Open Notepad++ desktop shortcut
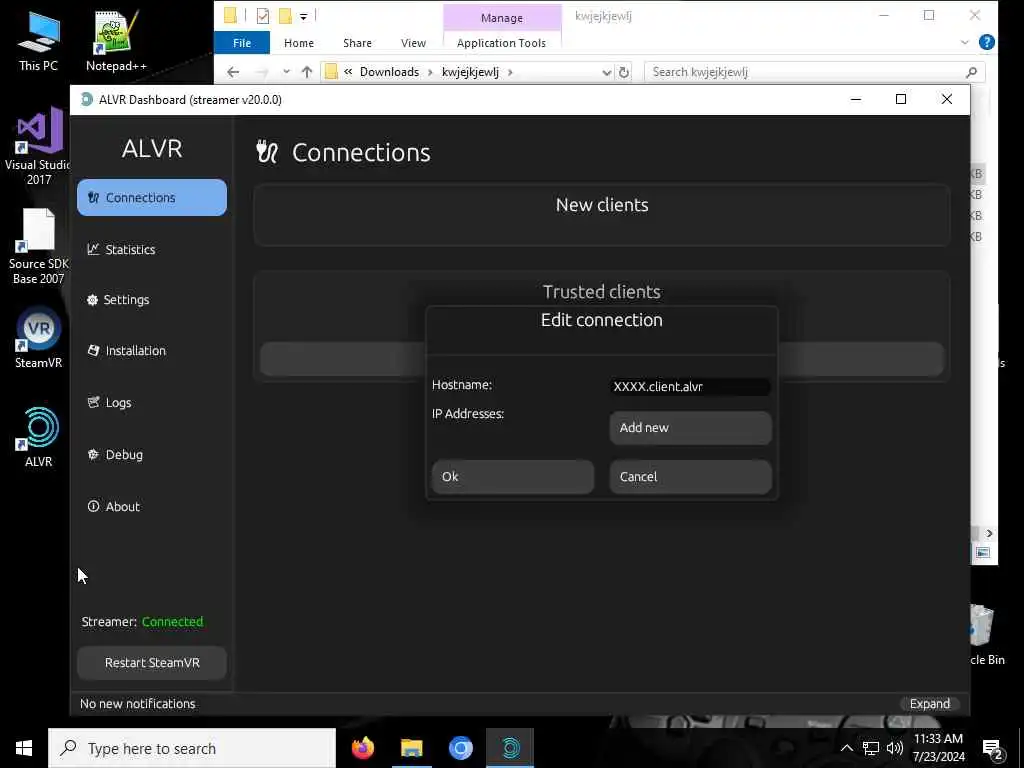The width and height of the screenshot is (1024, 768). 116,41
